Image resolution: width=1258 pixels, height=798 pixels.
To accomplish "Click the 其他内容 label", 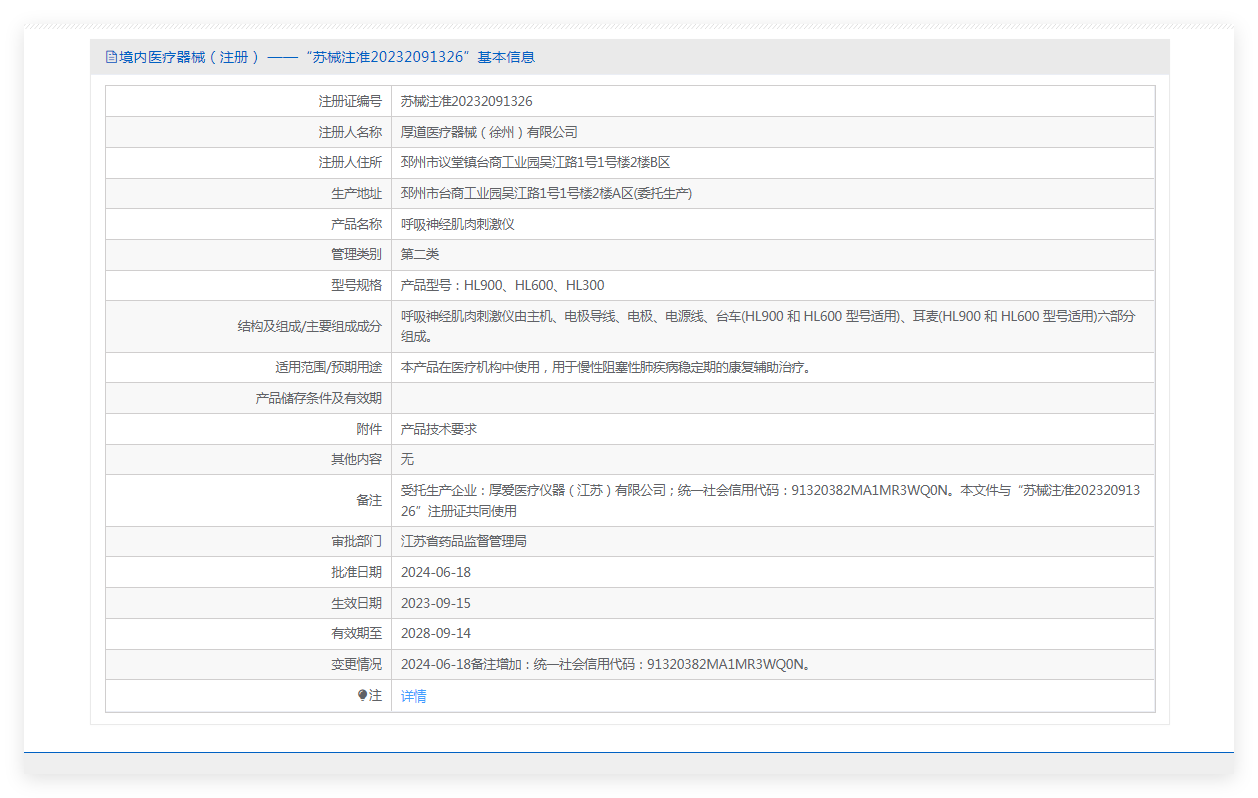I will pyautogui.click(x=357, y=459).
